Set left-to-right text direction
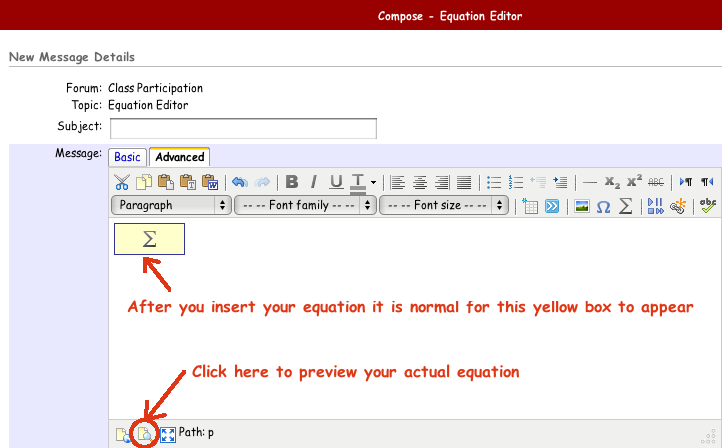Viewport: 722px width, 448px height. pos(686,182)
